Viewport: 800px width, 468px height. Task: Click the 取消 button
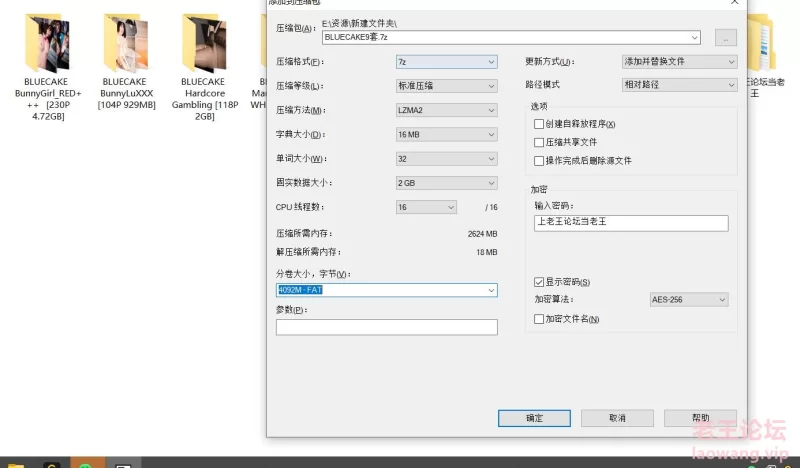tap(617, 418)
